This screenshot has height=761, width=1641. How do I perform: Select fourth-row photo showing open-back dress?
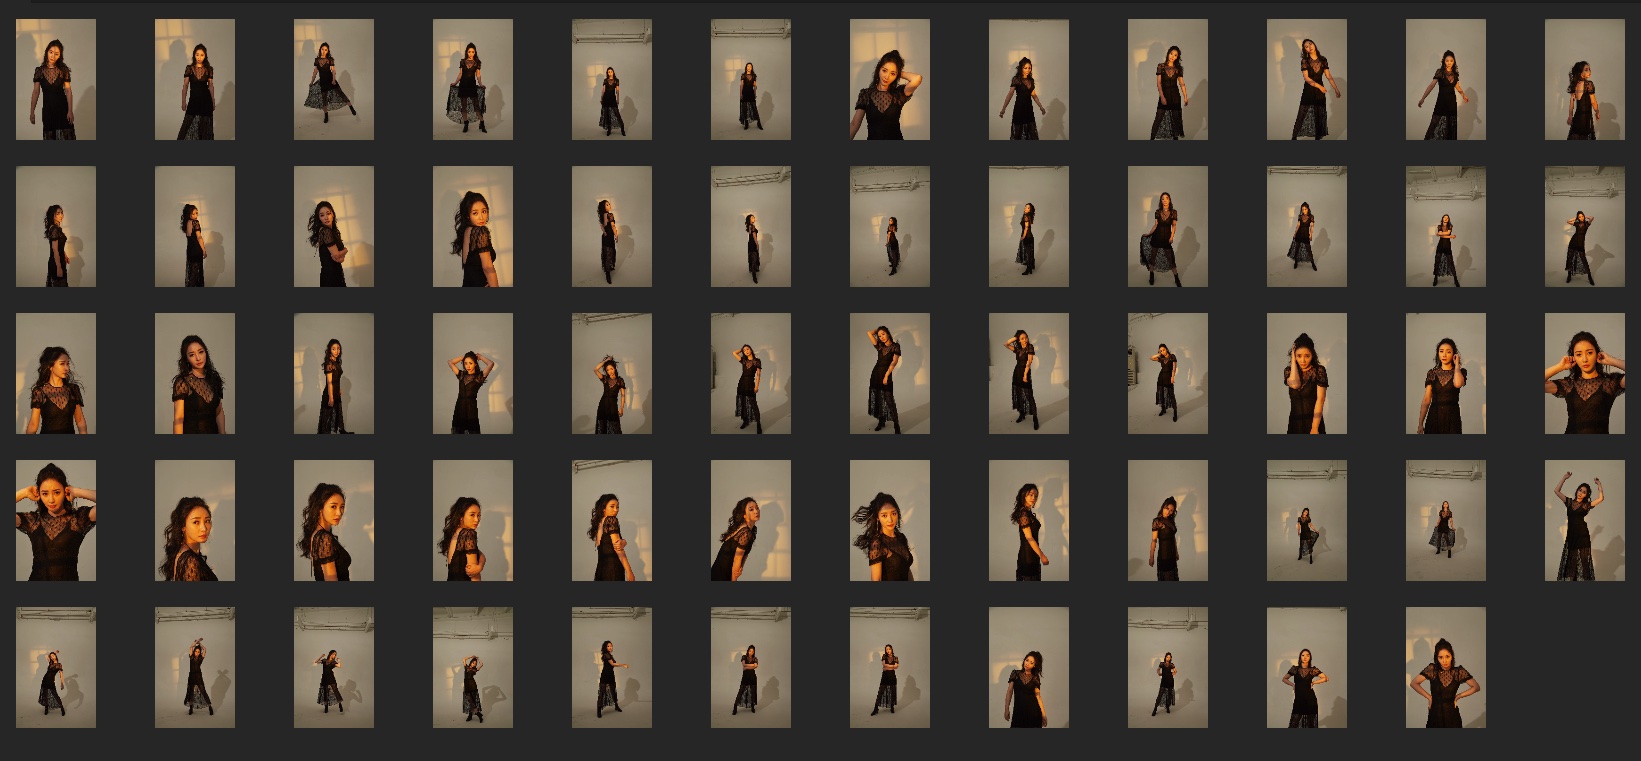point(473,520)
